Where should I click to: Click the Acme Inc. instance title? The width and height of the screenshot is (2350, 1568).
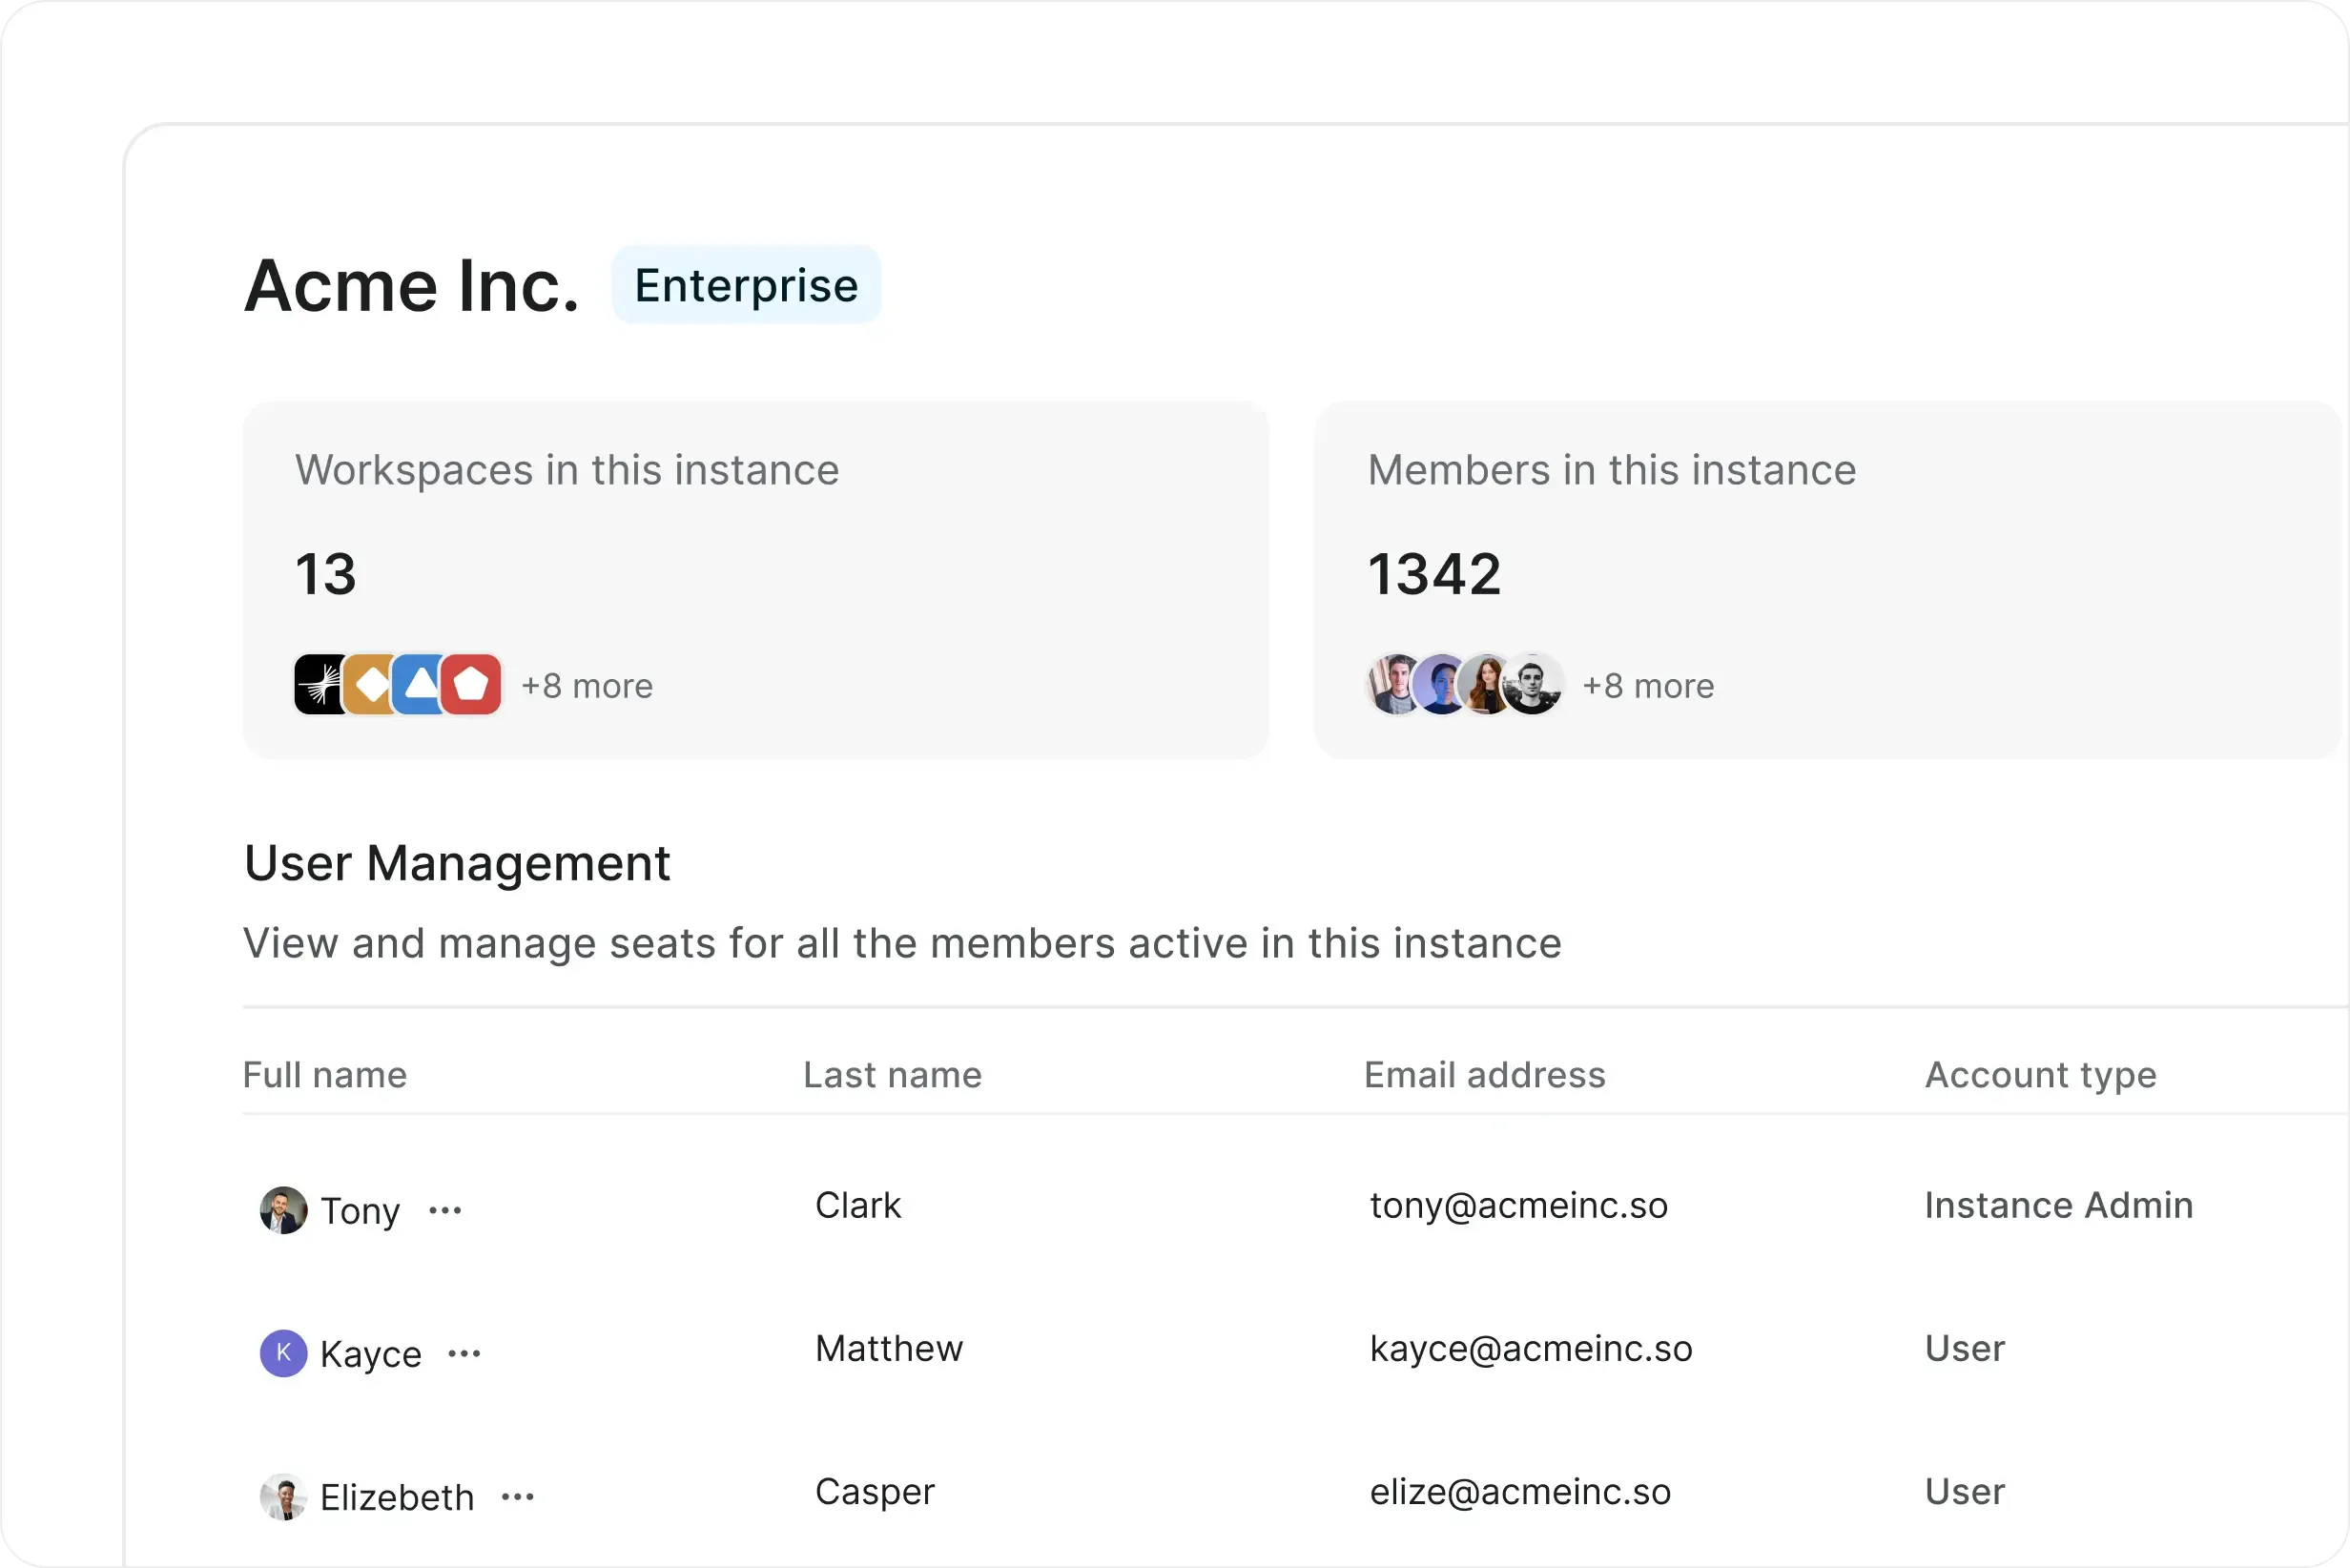(x=411, y=287)
